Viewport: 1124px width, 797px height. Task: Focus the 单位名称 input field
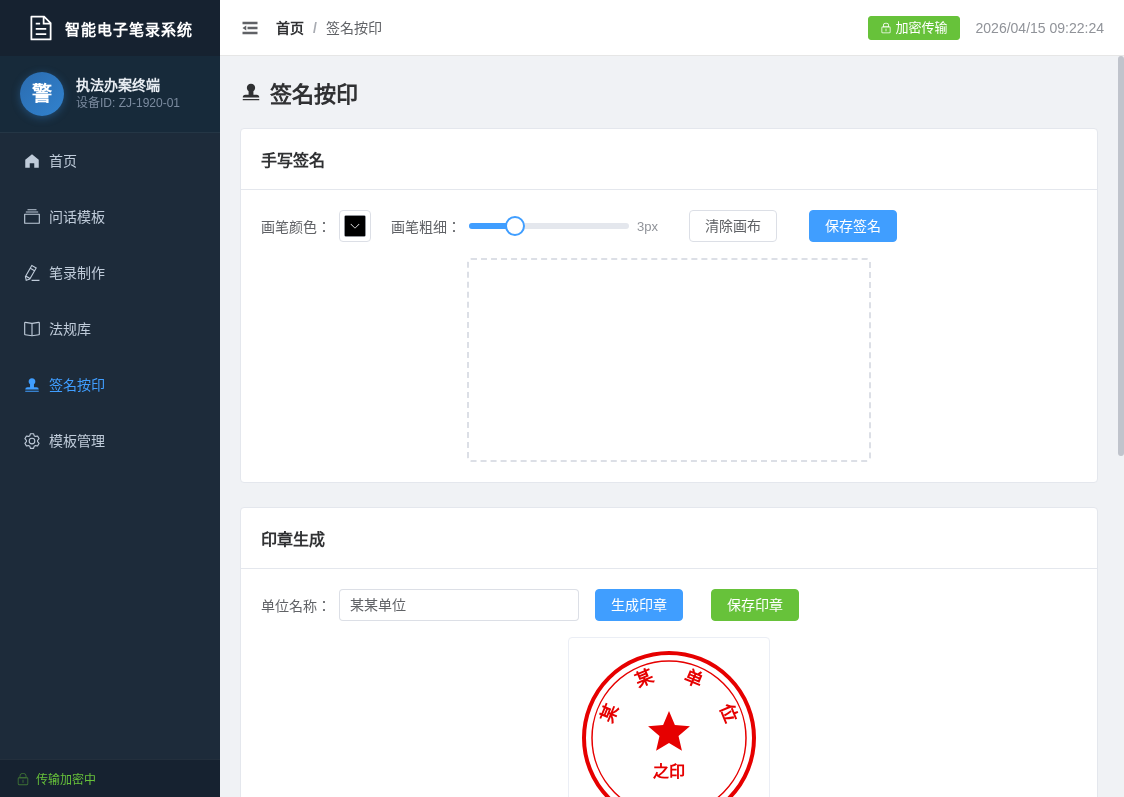click(x=459, y=605)
